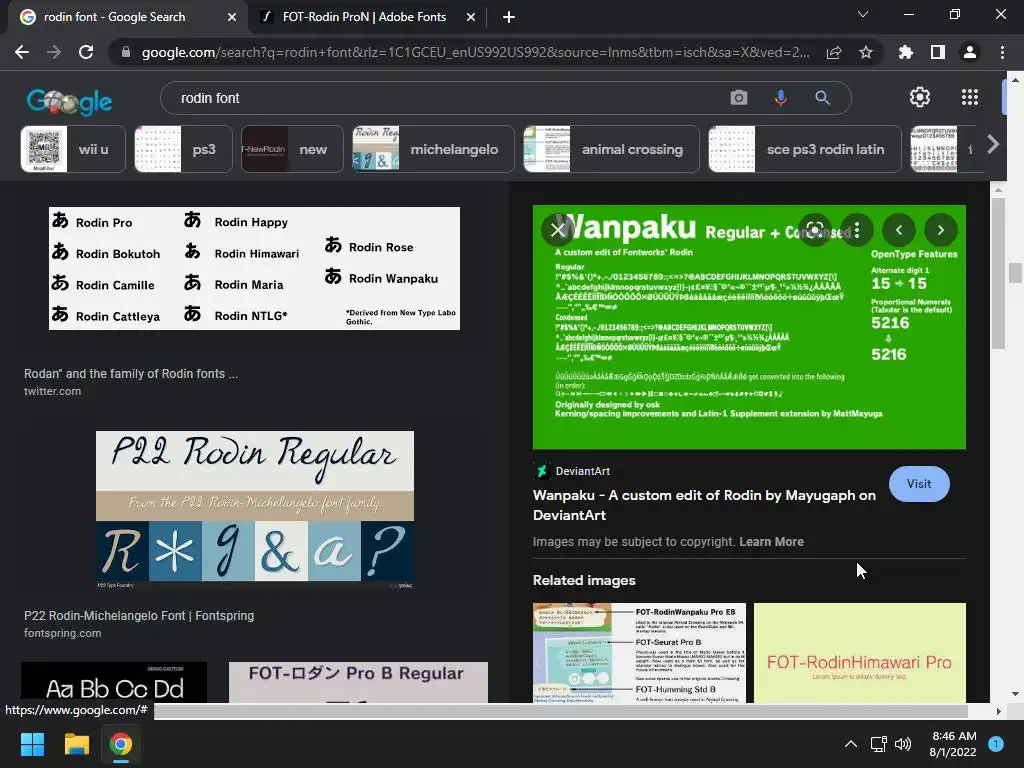Click the horizontal scrollbar at page bottom
1024x768 pixels.
pos(560,711)
